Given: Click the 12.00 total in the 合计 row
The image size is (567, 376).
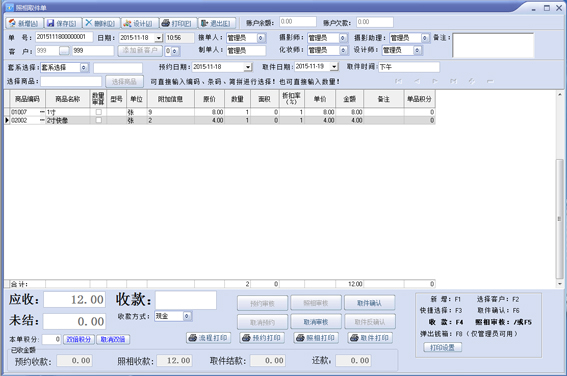Looking at the screenshot, I should coord(349,284).
